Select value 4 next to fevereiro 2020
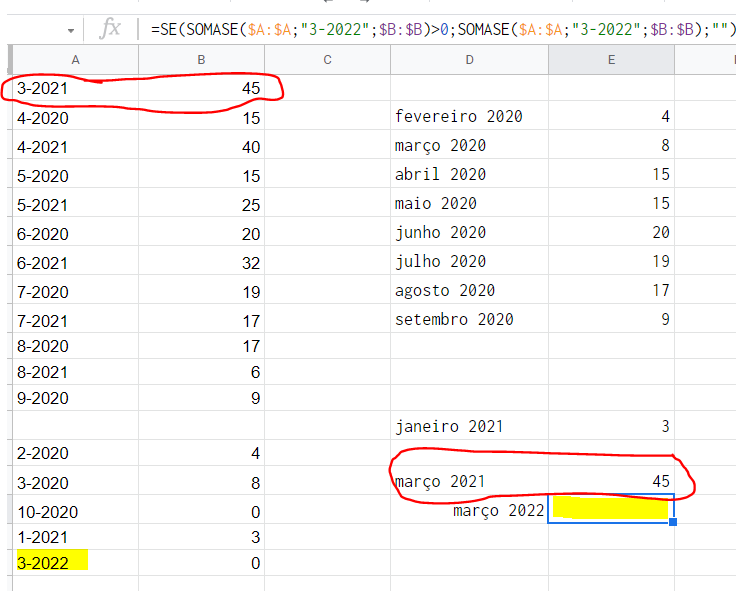 (611, 115)
